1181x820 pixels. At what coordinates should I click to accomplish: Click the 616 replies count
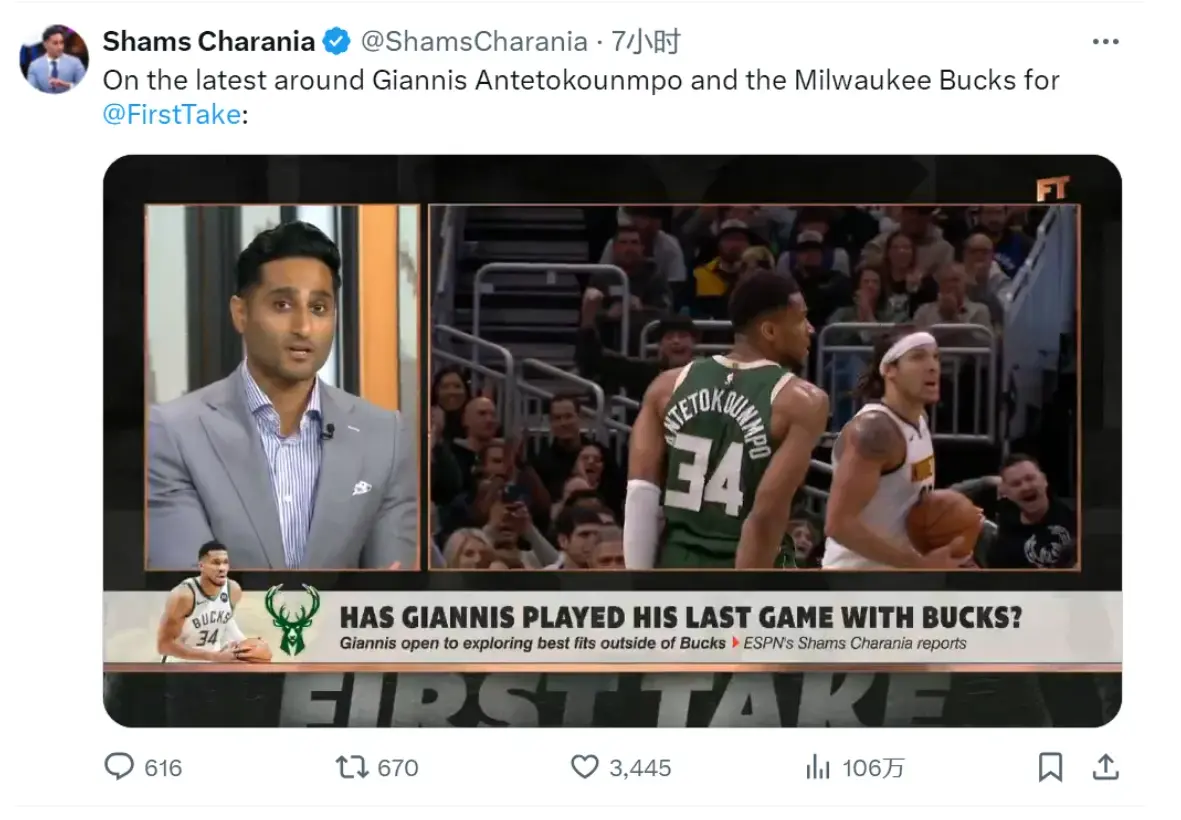(163, 768)
